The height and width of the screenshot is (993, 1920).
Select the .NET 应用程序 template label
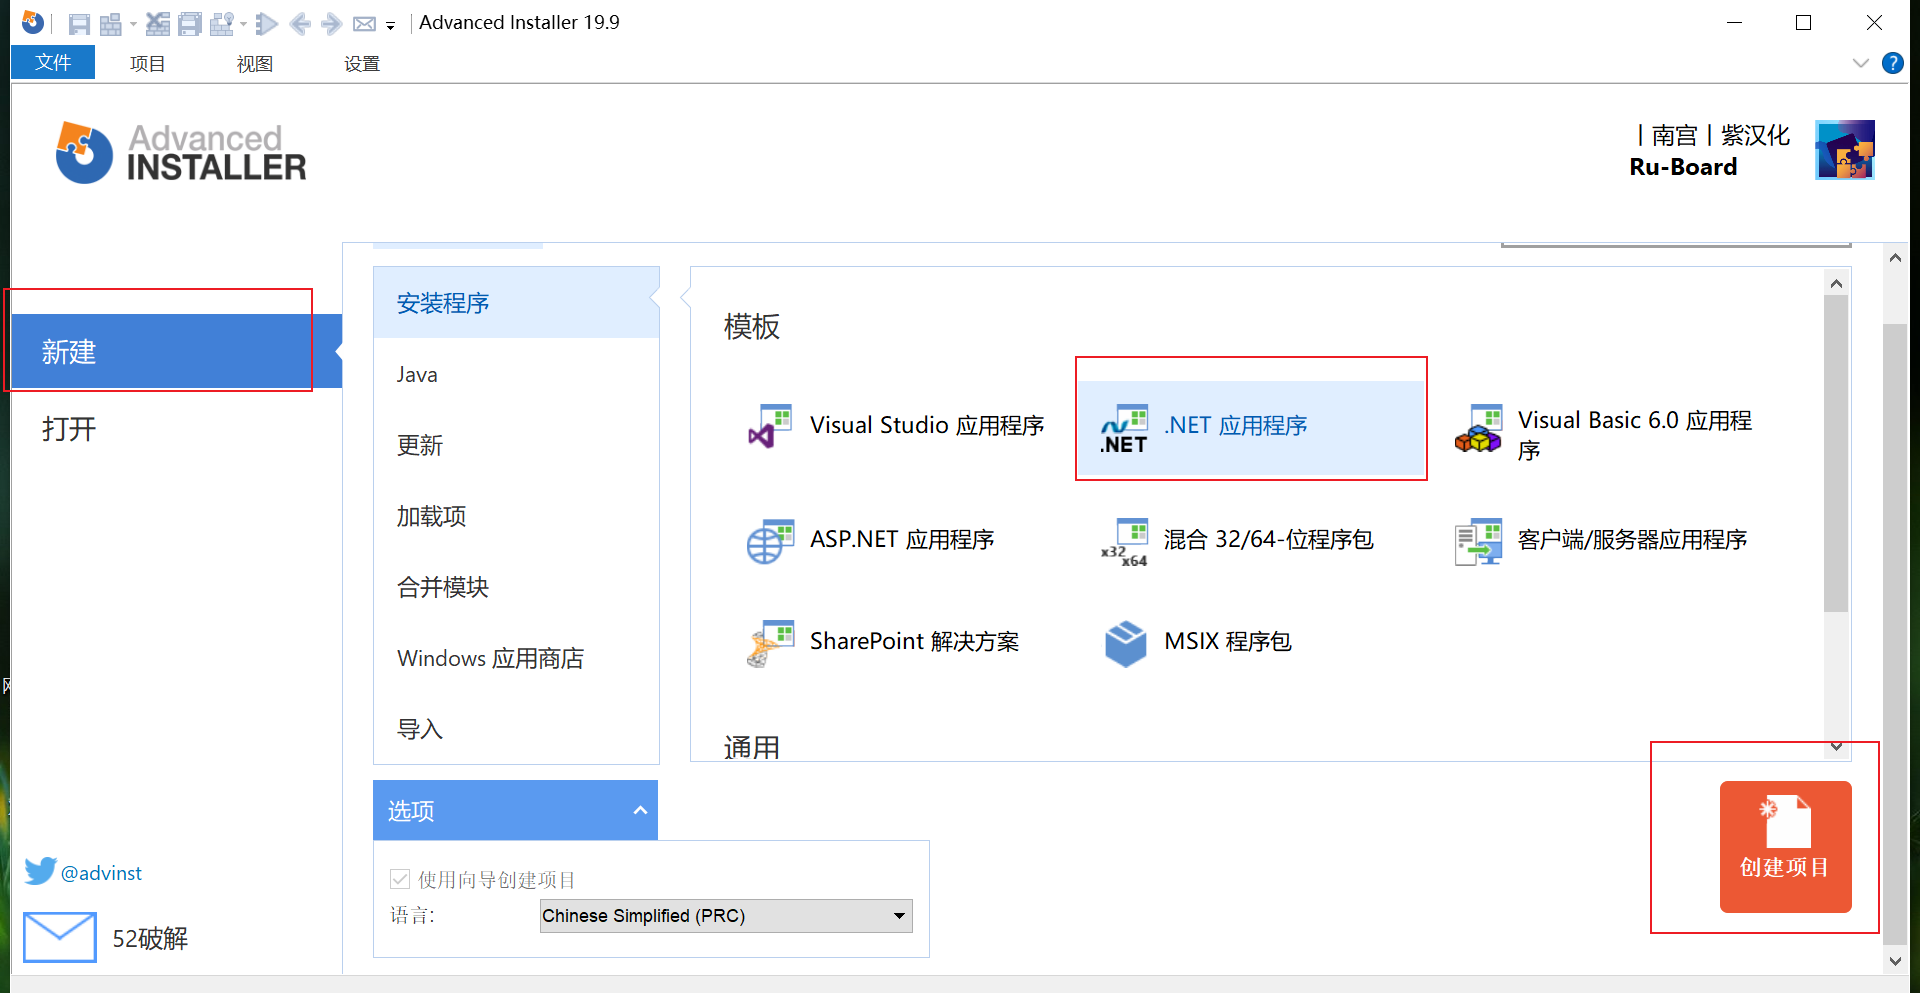[x=1236, y=425]
